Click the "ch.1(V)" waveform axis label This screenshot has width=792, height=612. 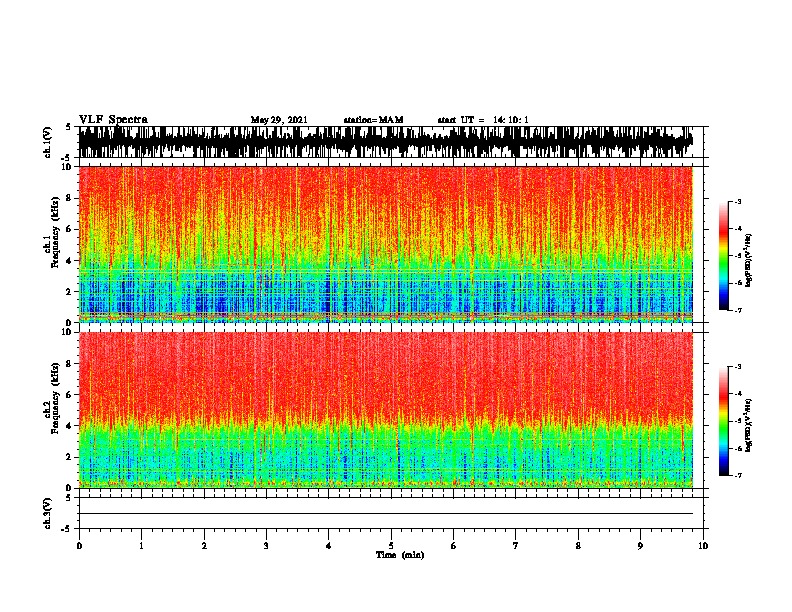48,142
